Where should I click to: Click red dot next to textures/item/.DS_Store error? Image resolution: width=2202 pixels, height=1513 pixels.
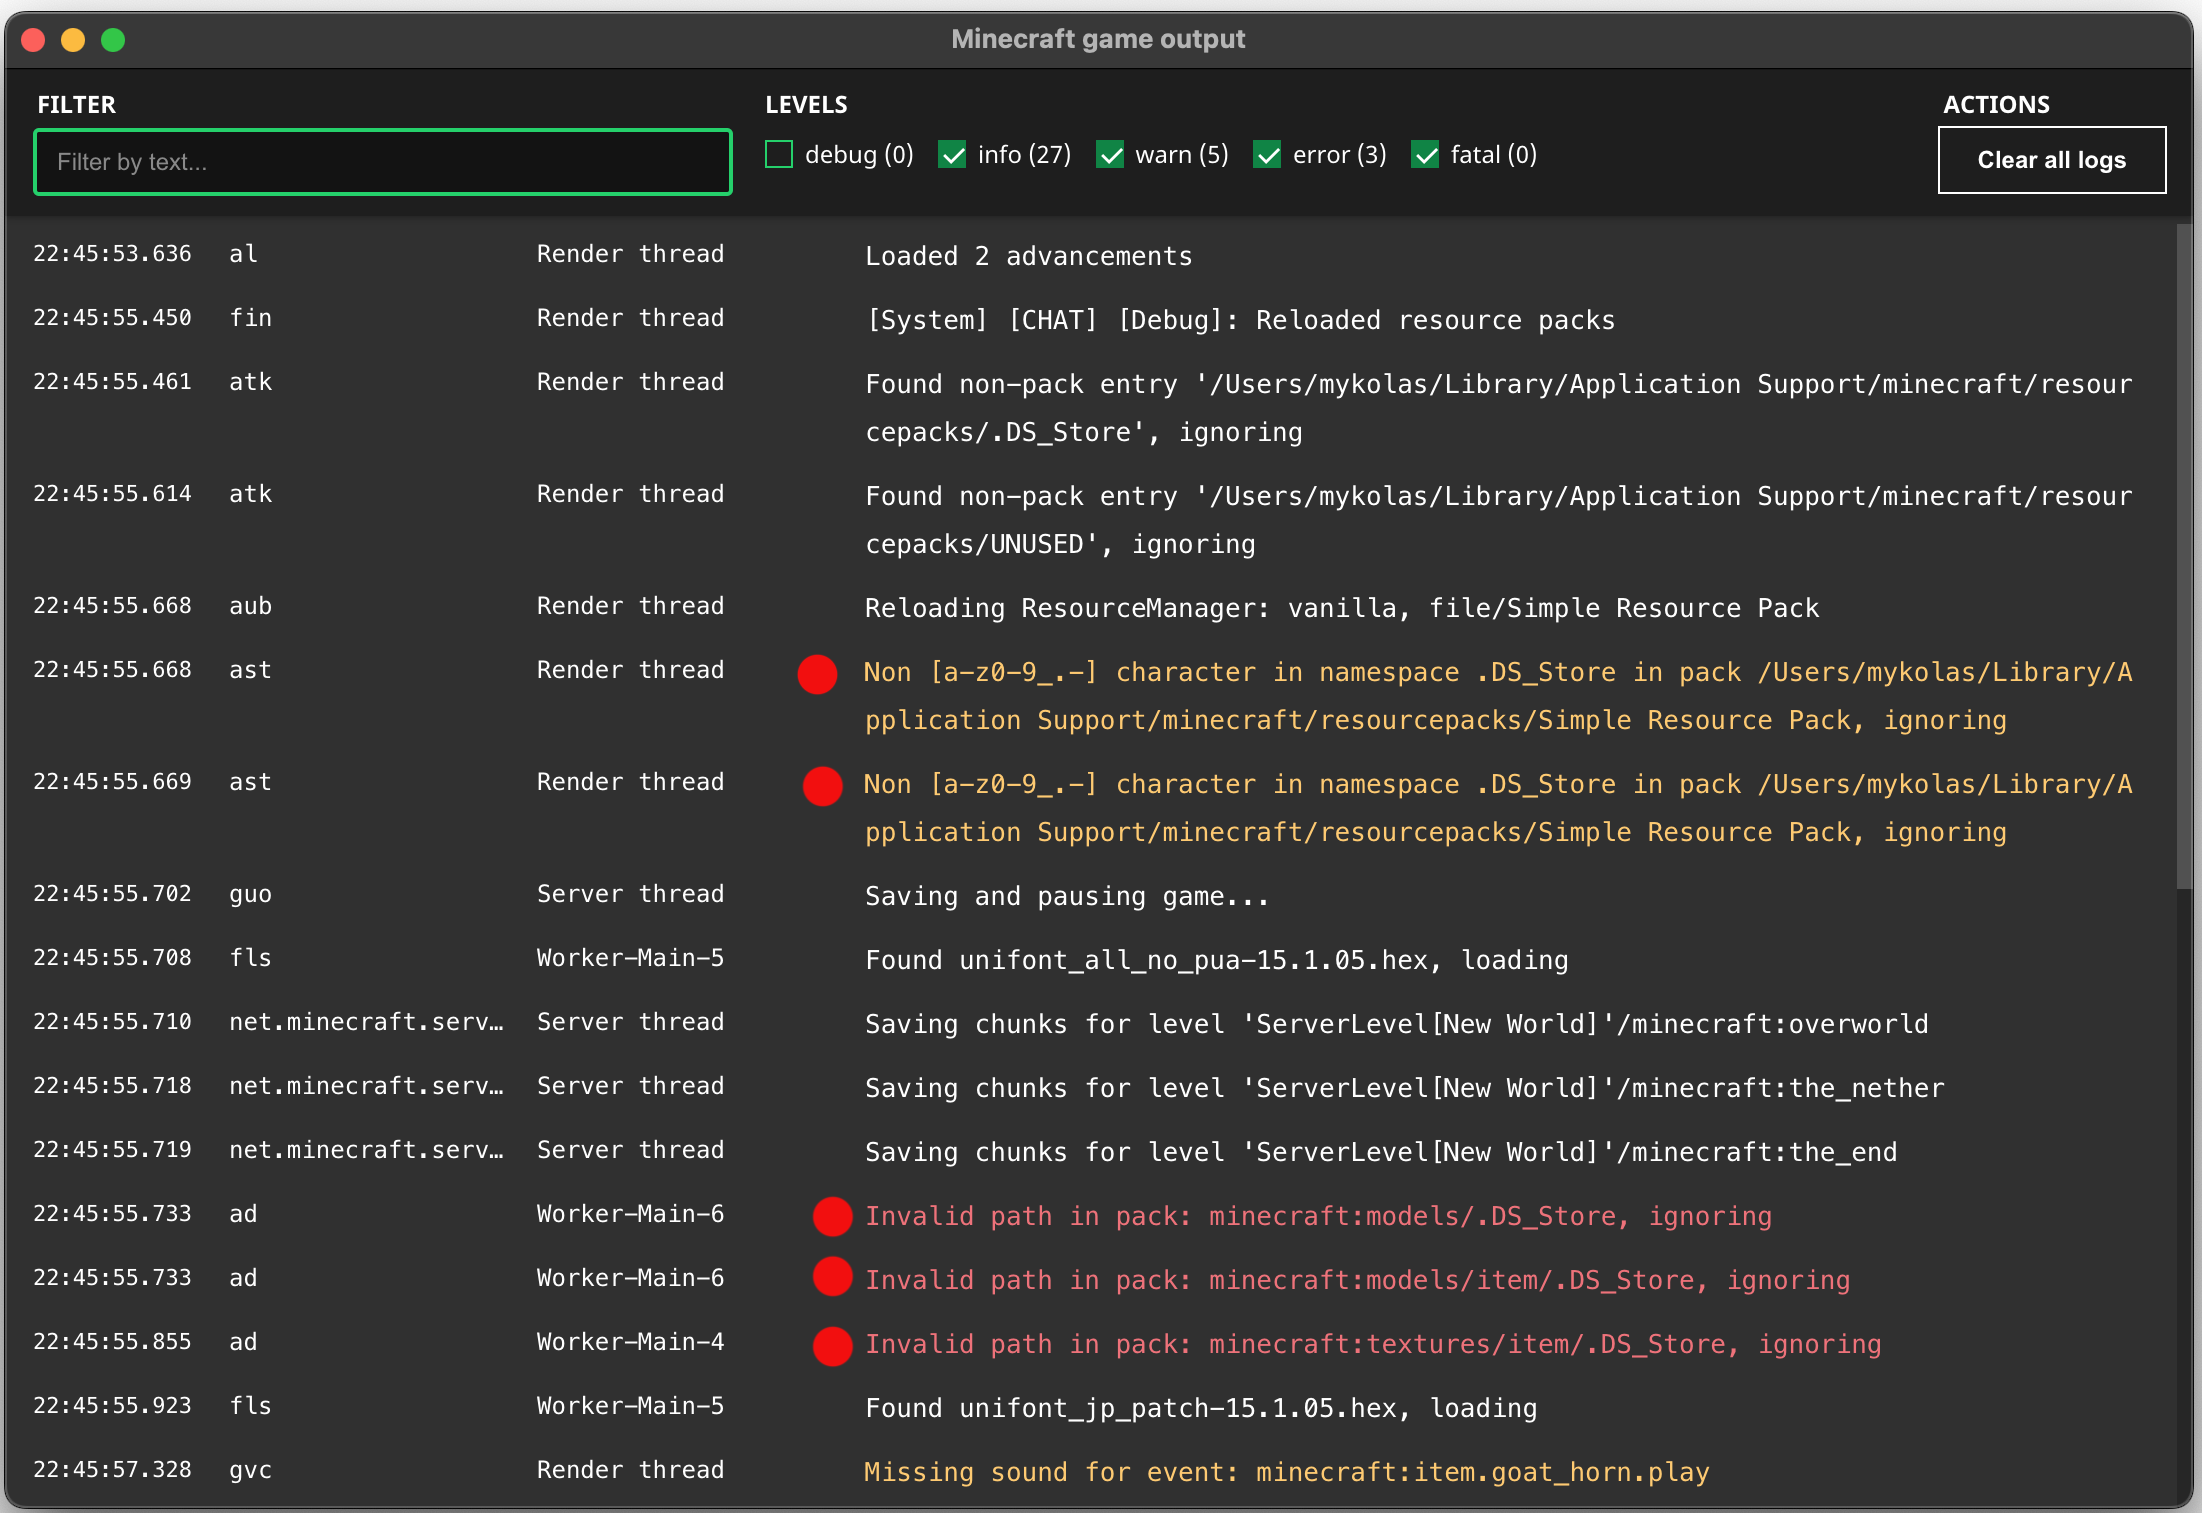coord(832,1346)
